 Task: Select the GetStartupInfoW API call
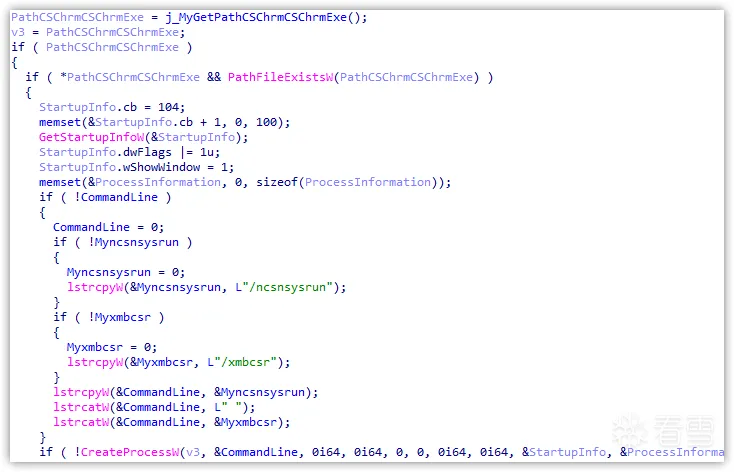(x=92, y=137)
